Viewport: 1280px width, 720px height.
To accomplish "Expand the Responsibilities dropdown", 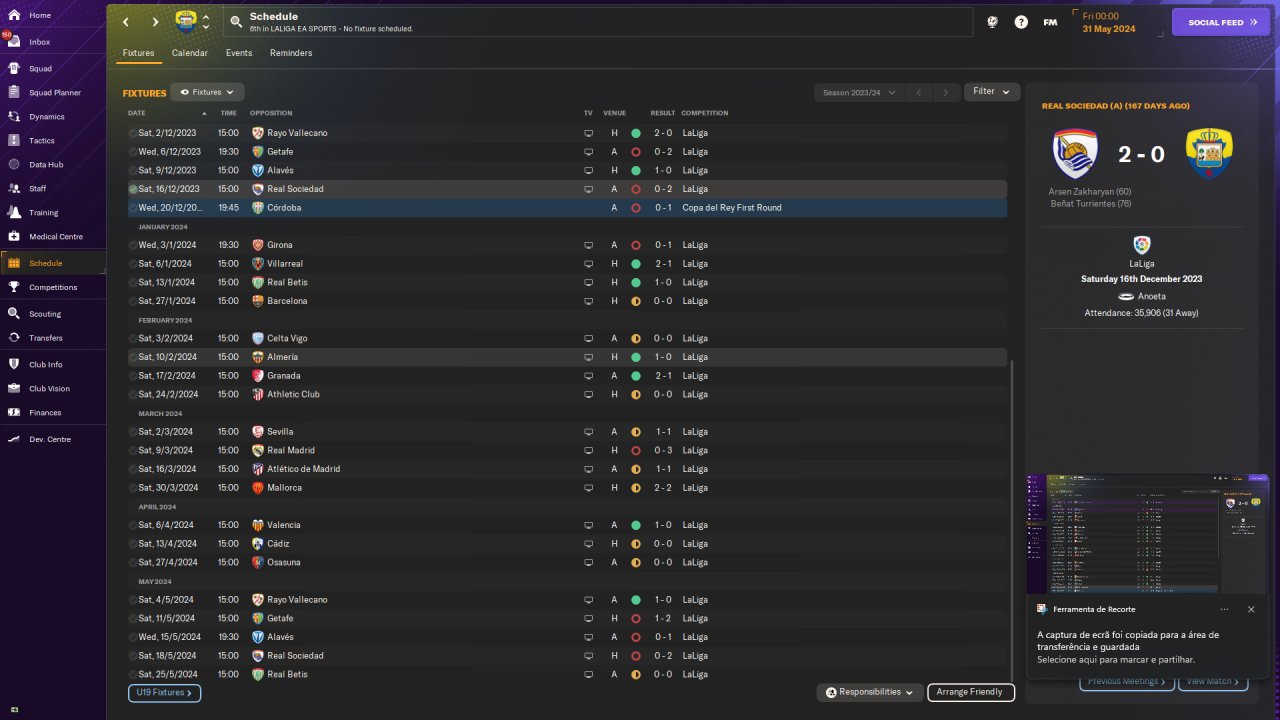I will (x=870, y=692).
